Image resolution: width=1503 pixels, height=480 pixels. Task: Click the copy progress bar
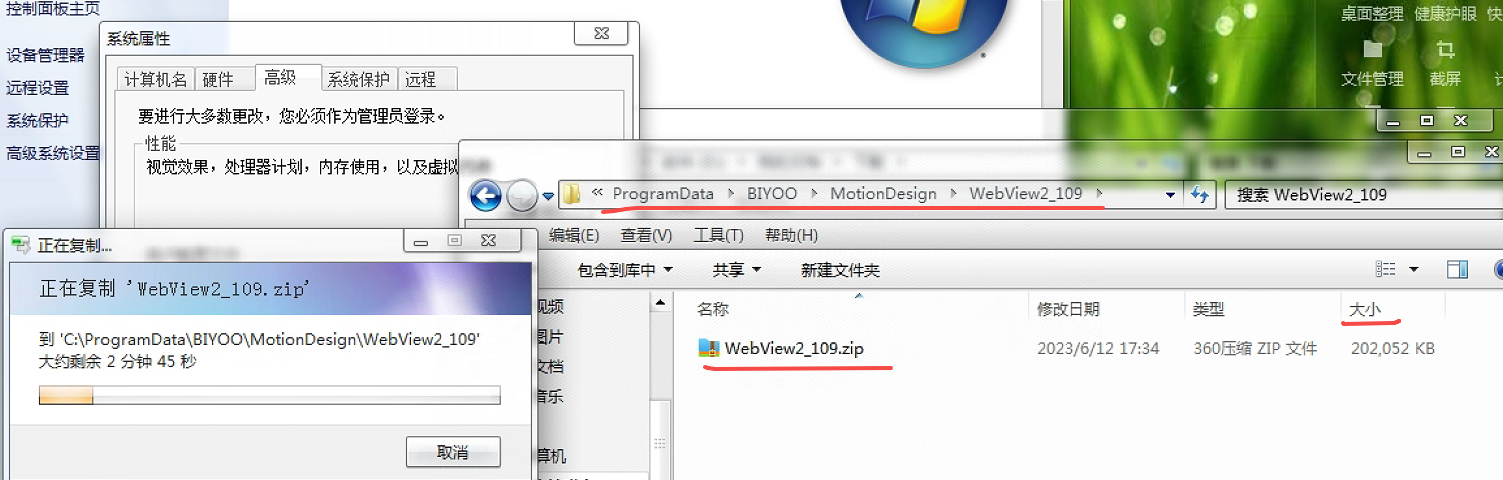[269, 397]
